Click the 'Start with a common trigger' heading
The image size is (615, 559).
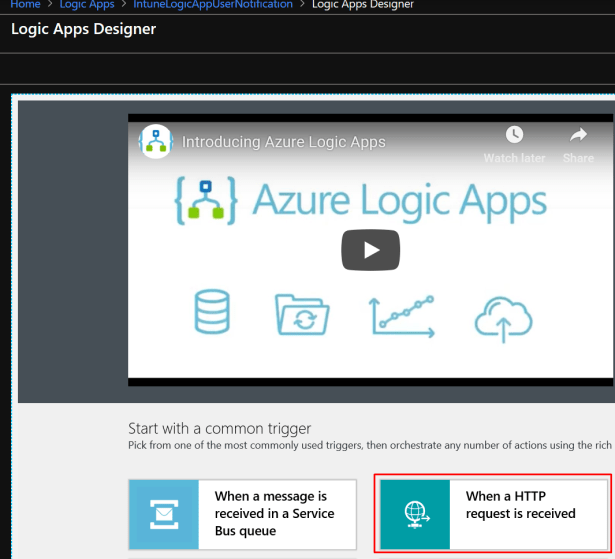tap(226, 428)
